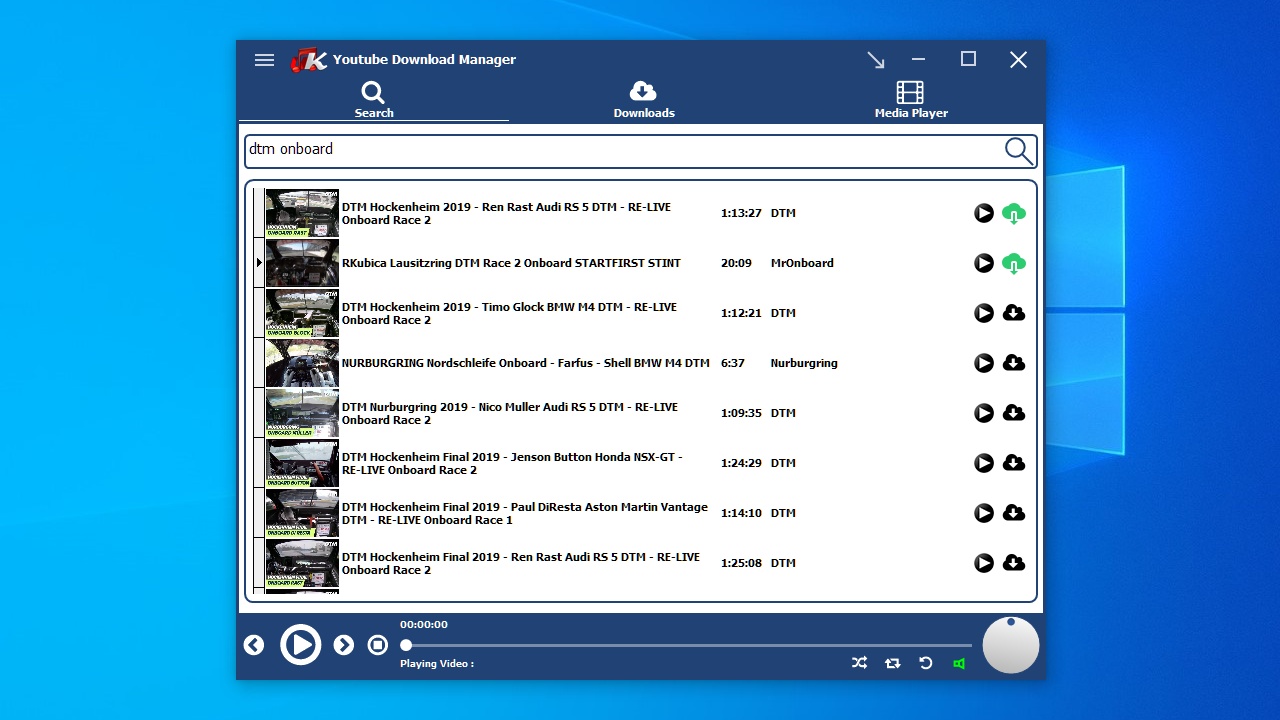Viewport: 1280px width, 720px height.
Task: Download Nico Muller Audi RS 5 video
Action: point(1014,413)
